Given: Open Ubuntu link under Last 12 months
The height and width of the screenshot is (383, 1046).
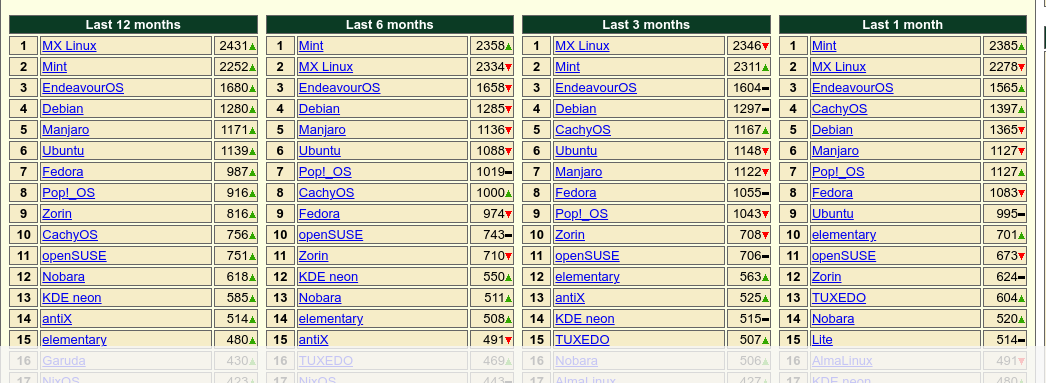Looking at the screenshot, I should (63, 151).
